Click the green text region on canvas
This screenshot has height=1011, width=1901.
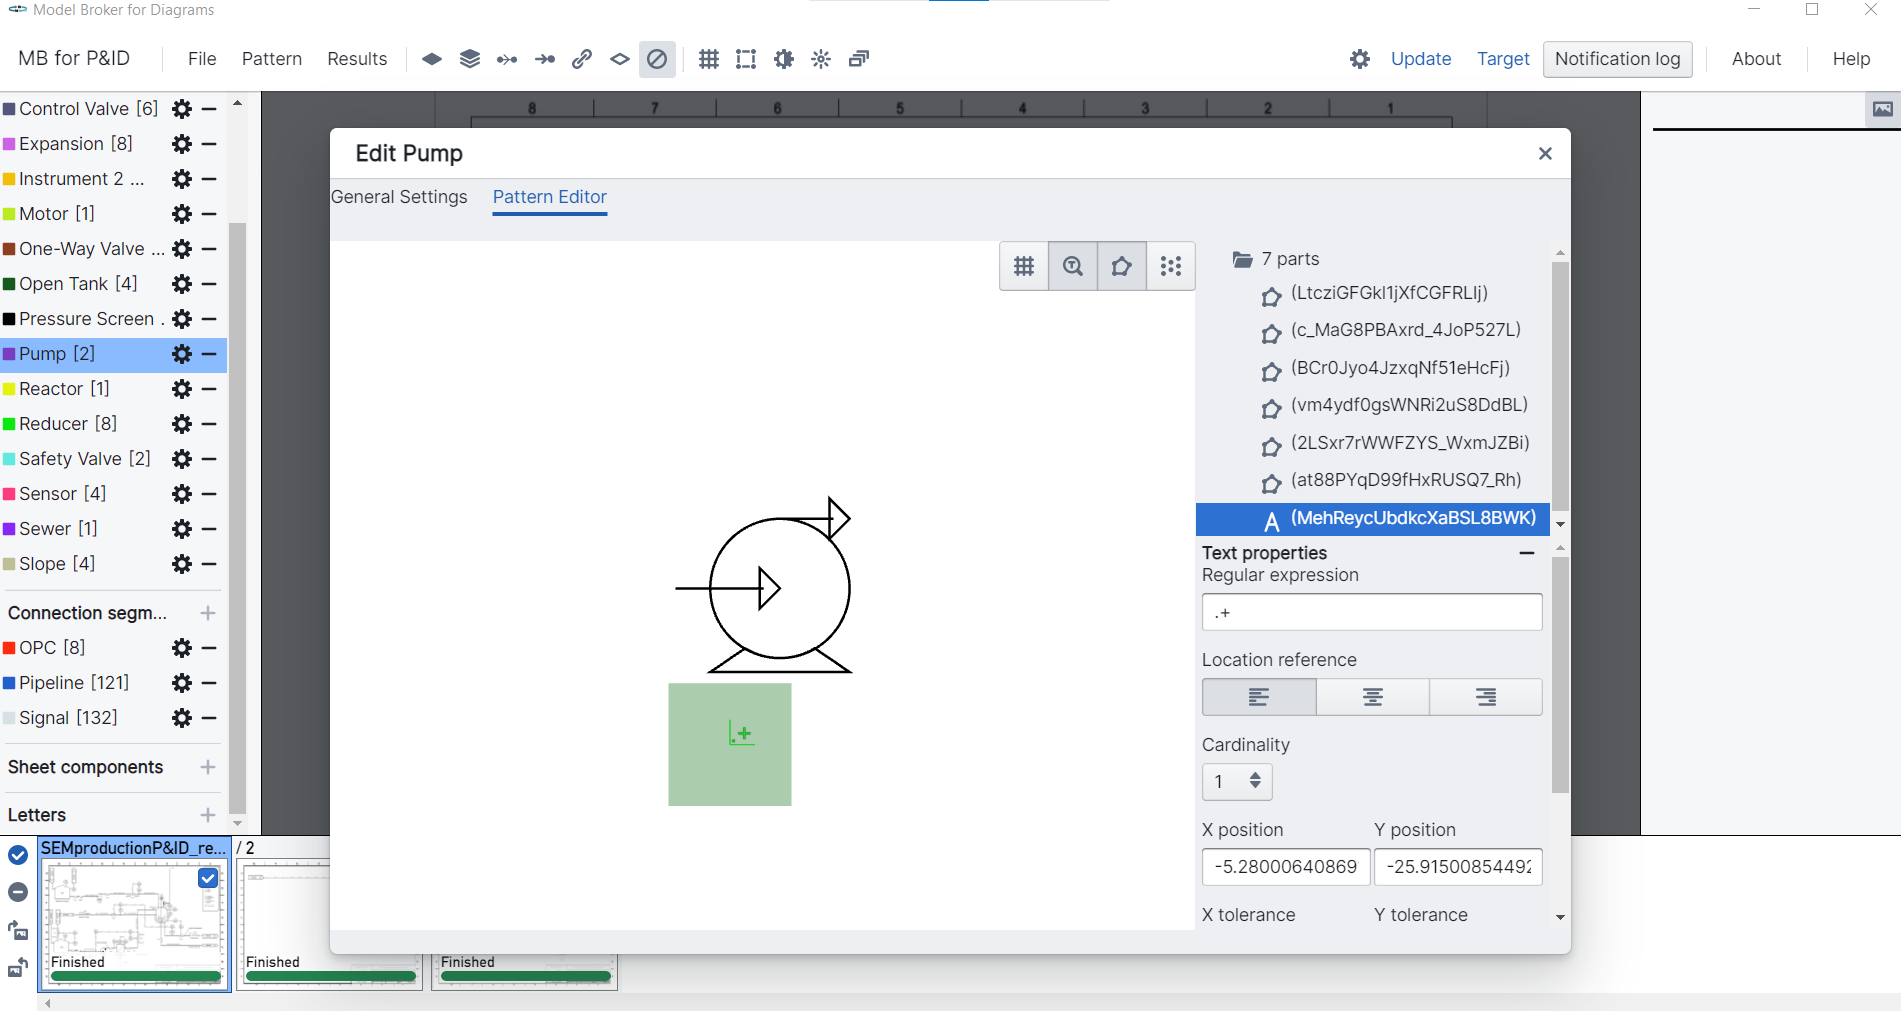(730, 744)
